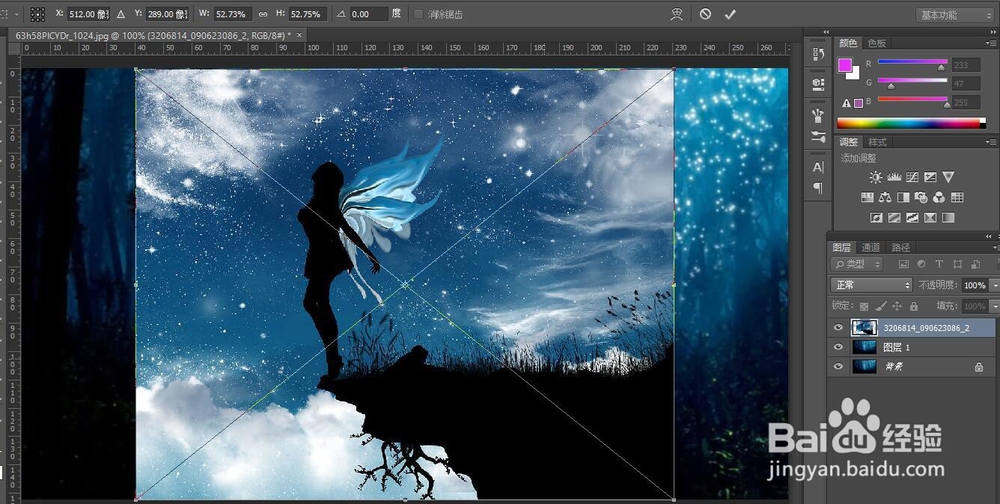Open the Brush Presets panel icon
This screenshot has width=1000, height=504.
818,115
